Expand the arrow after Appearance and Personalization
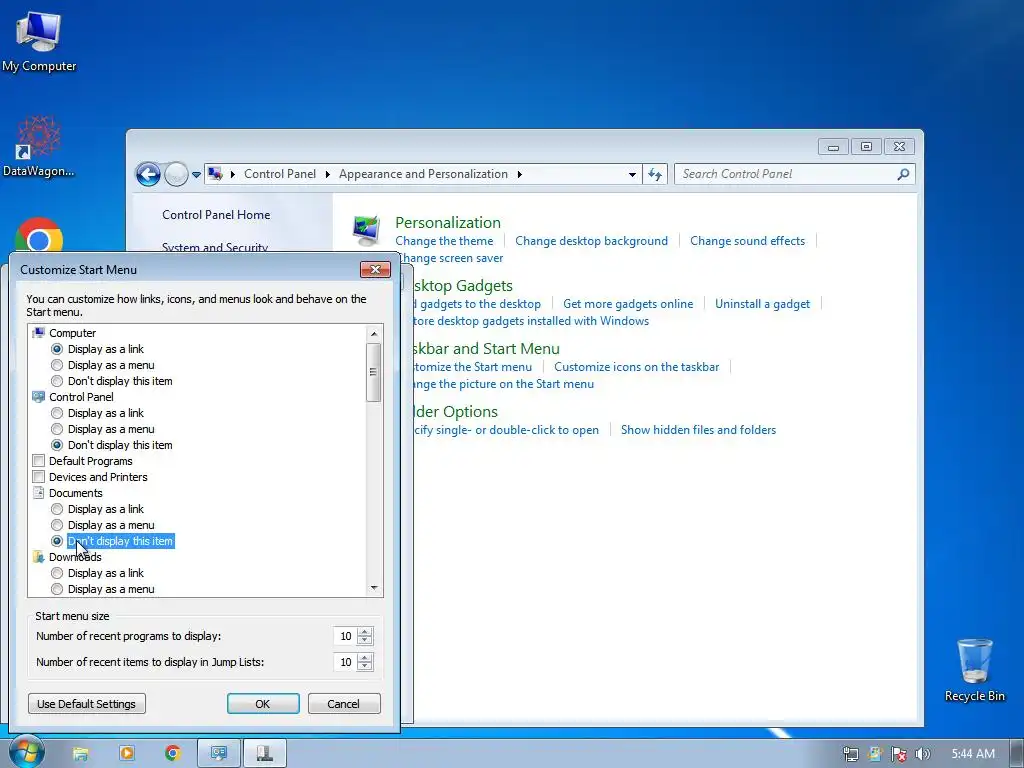 click(519, 174)
